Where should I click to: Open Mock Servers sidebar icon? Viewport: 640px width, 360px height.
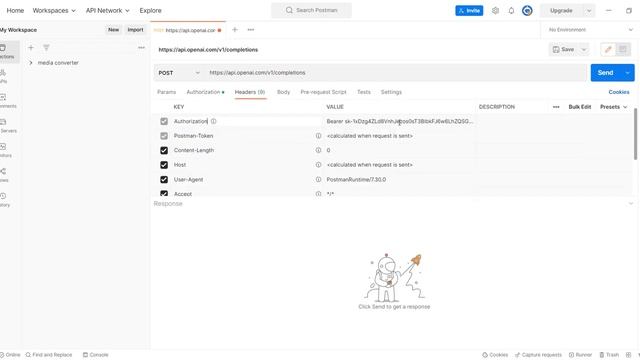pyautogui.click(x=5, y=126)
